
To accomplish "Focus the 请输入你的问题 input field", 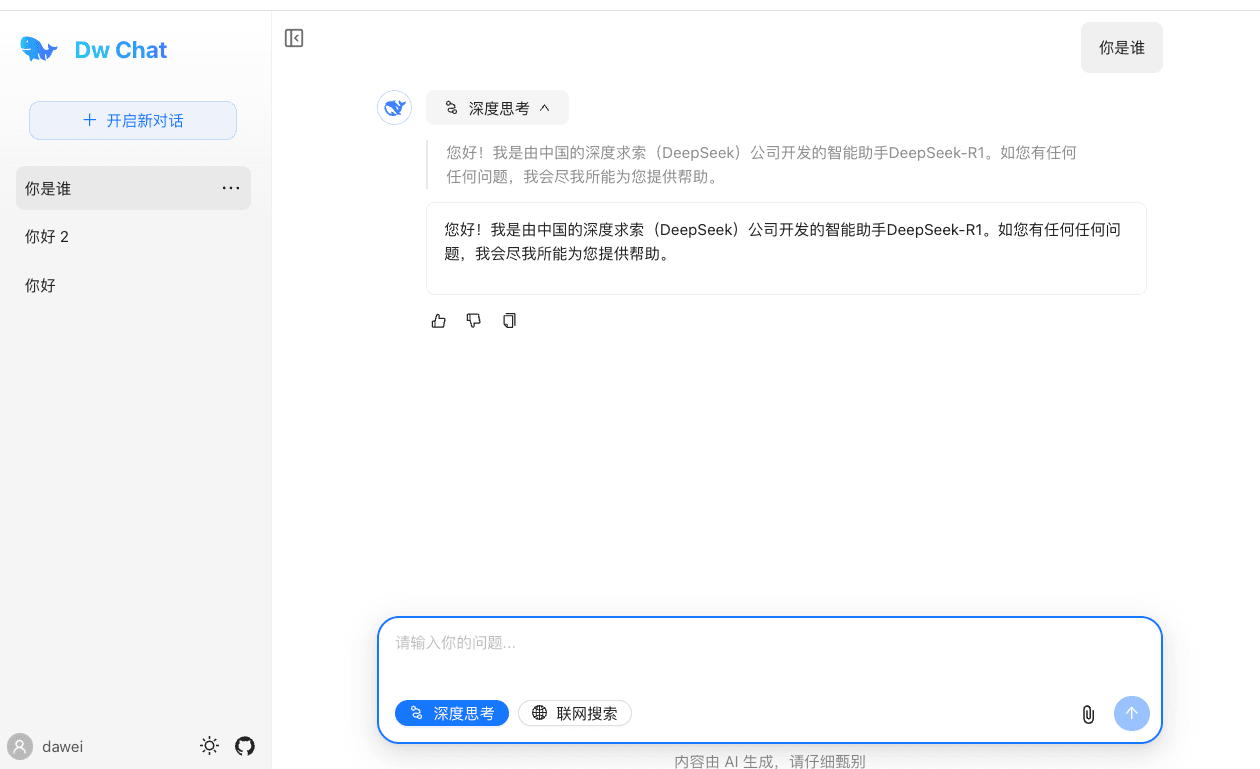I will pos(768,655).
